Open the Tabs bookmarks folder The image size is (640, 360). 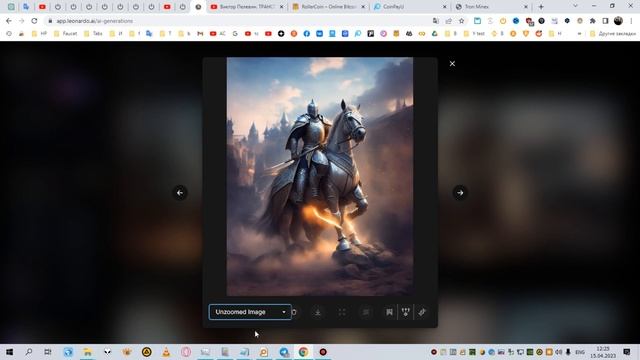pyautogui.click(x=93, y=33)
